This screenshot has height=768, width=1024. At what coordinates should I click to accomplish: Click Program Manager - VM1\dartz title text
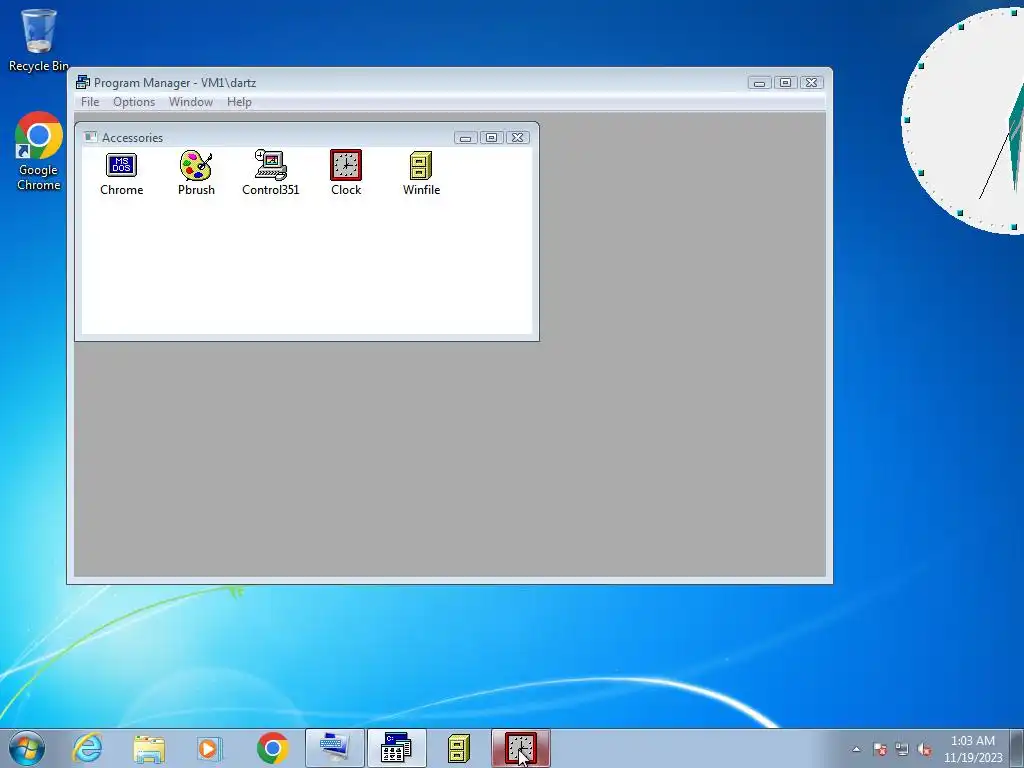[x=175, y=83]
